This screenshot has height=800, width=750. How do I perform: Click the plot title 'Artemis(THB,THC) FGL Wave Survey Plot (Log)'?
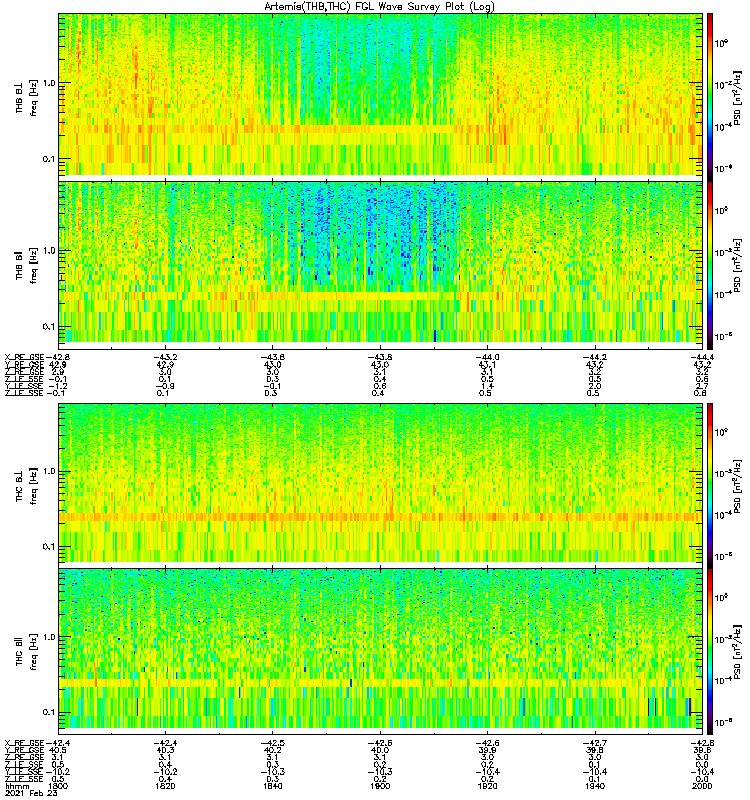(x=379, y=7)
